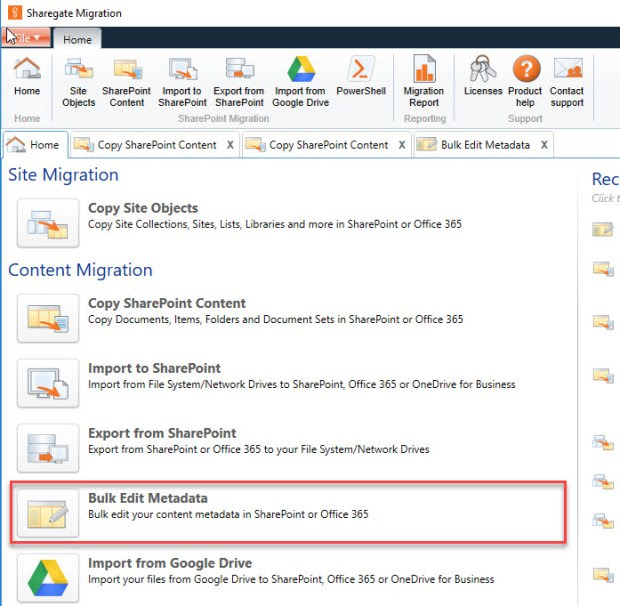The height and width of the screenshot is (606, 620).
Task: Open SharePoint Content ribbon tool
Action: pyautogui.click(x=127, y=82)
